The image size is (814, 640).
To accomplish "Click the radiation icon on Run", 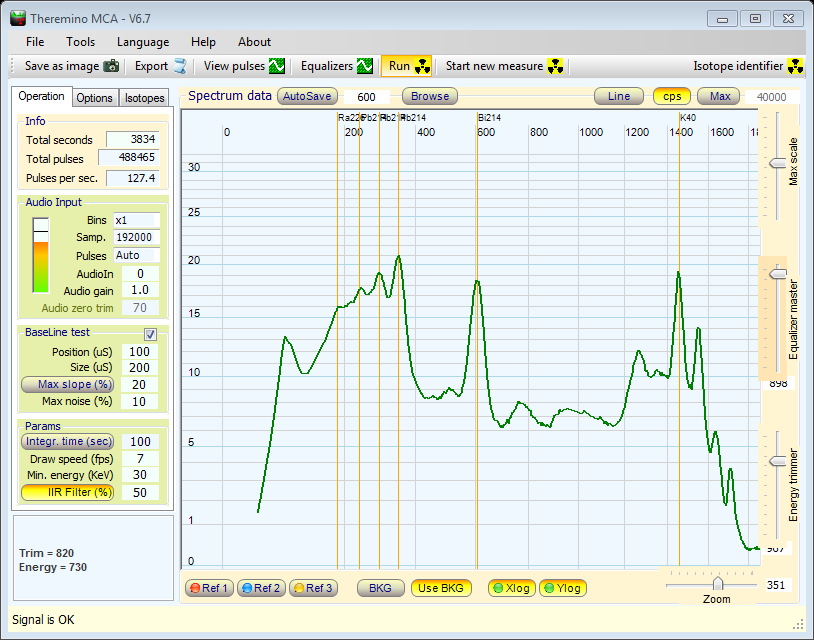I will point(422,67).
